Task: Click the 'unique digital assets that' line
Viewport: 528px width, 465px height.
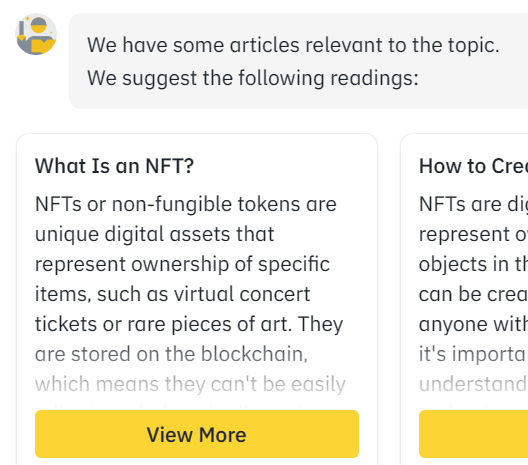Action: tap(155, 234)
